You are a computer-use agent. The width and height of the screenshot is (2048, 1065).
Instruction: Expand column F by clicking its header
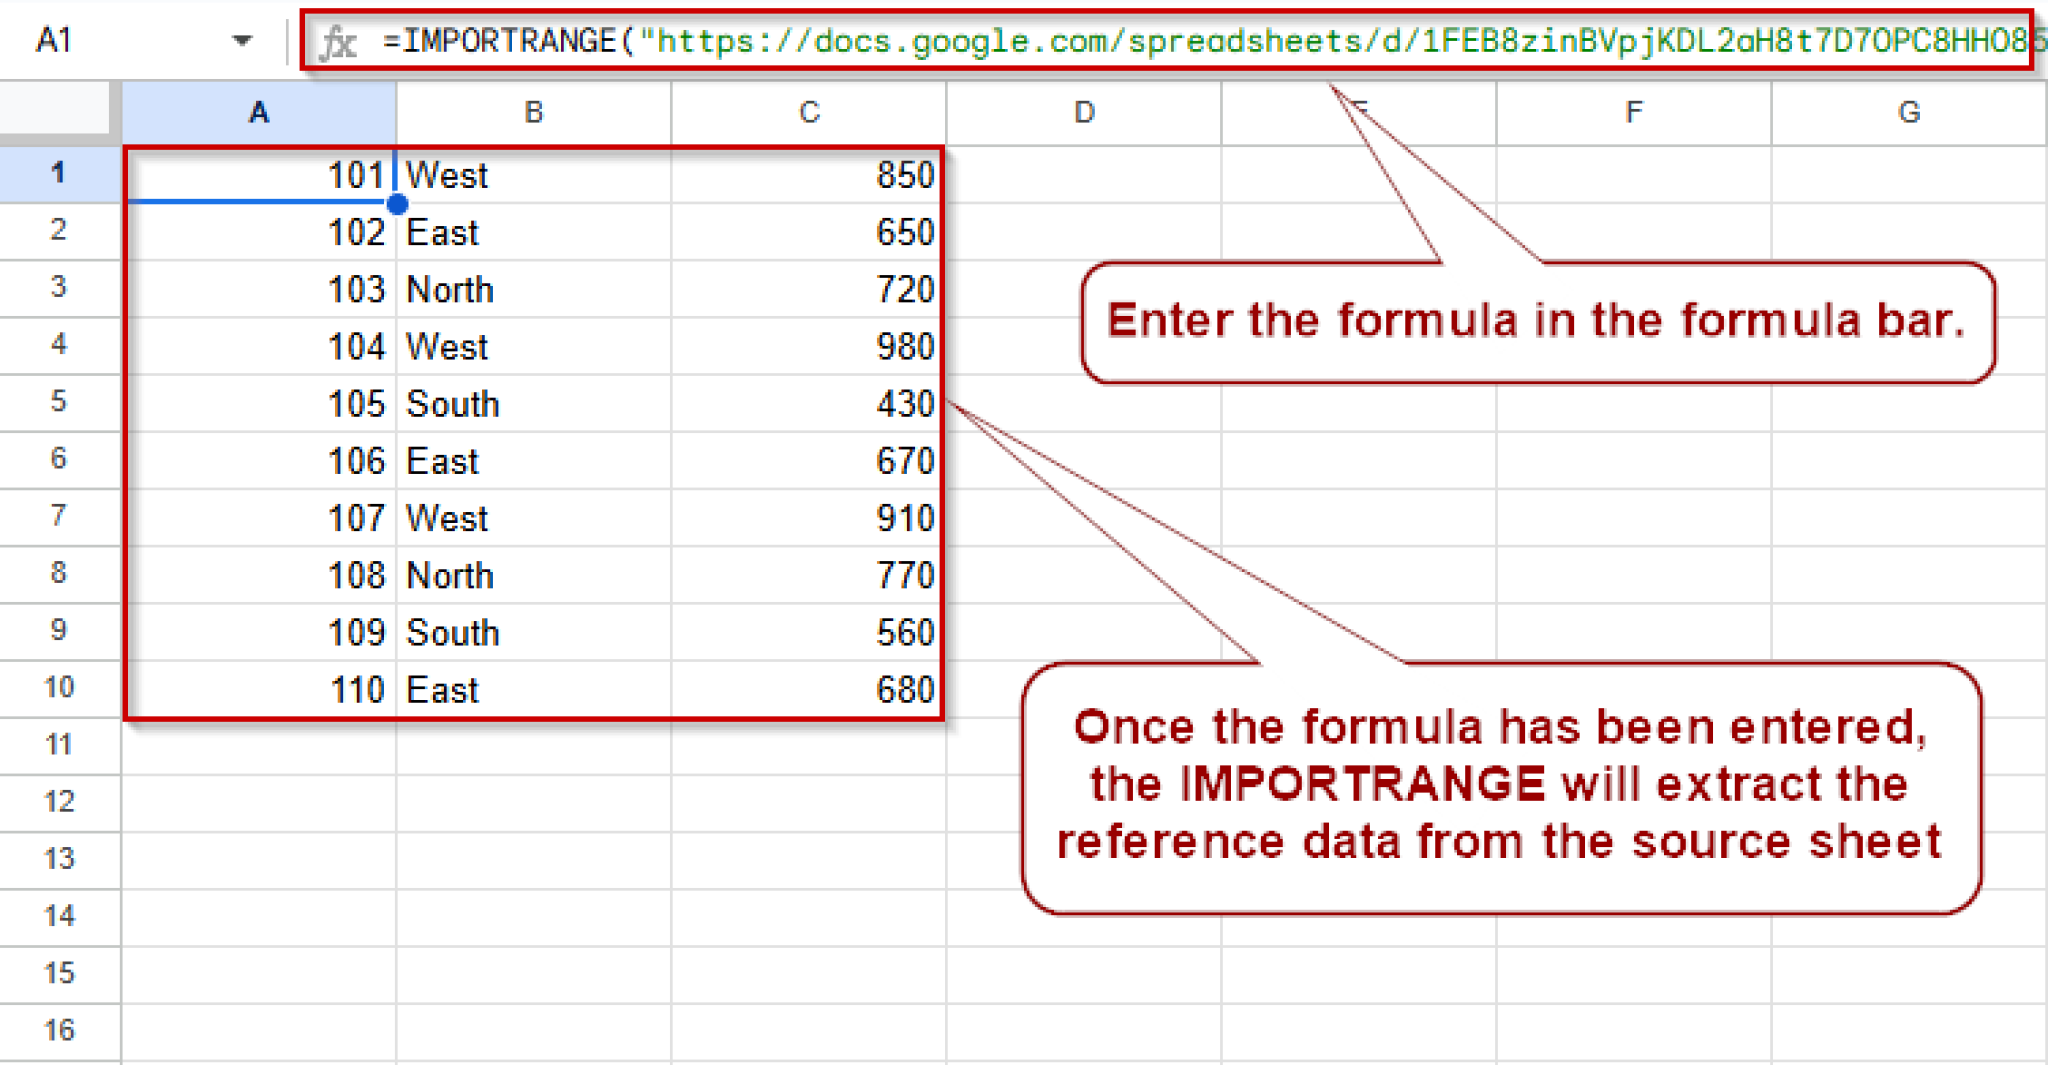point(1632,112)
